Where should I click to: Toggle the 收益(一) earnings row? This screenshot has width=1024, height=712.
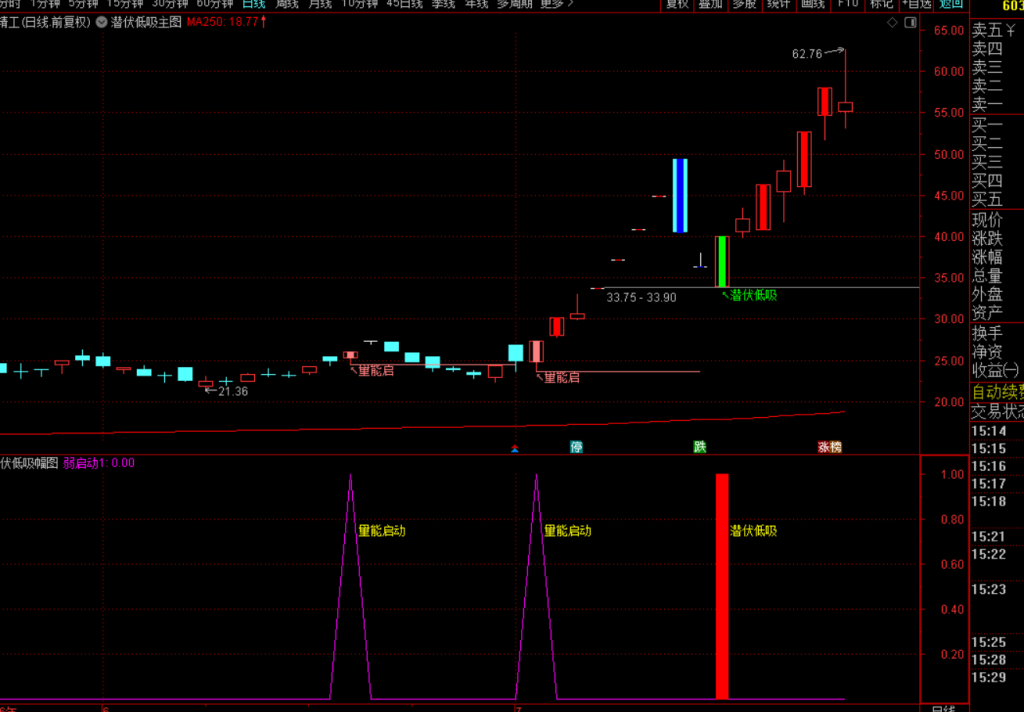(x=997, y=370)
